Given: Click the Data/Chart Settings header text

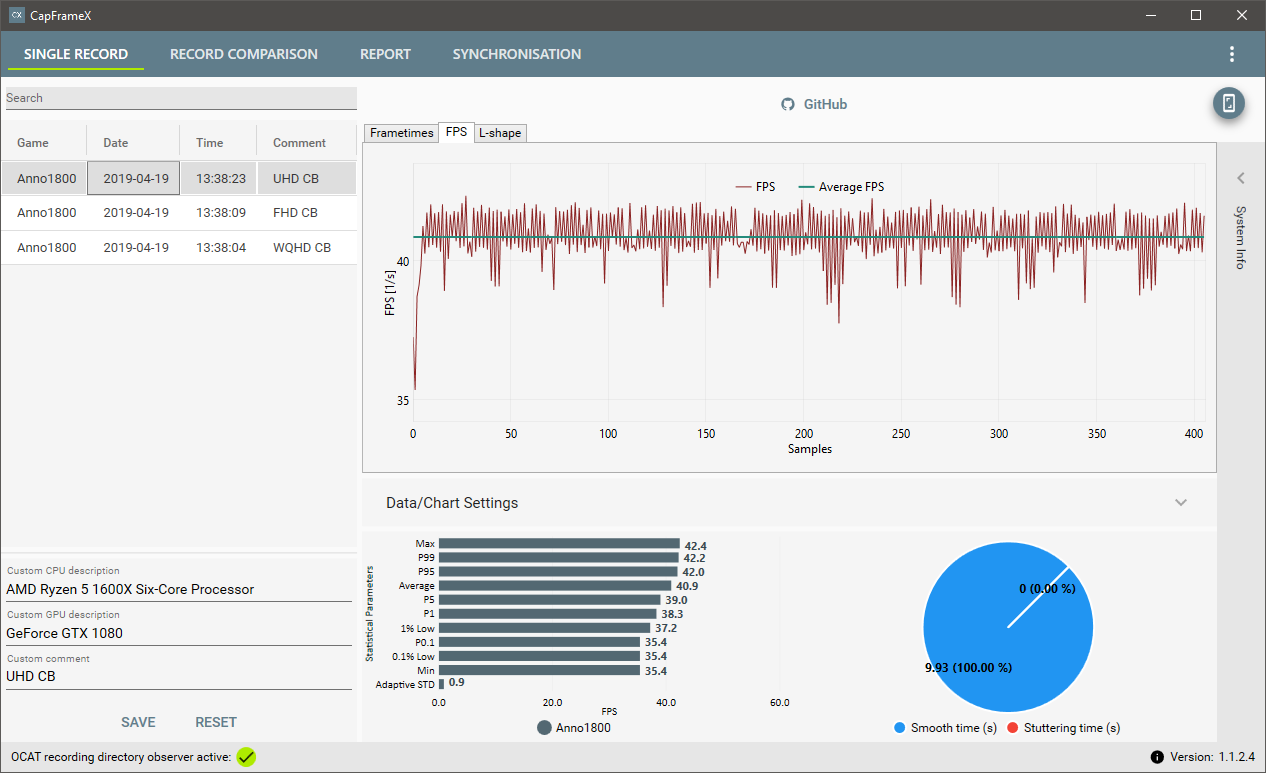Looking at the screenshot, I should coord(452,503).
